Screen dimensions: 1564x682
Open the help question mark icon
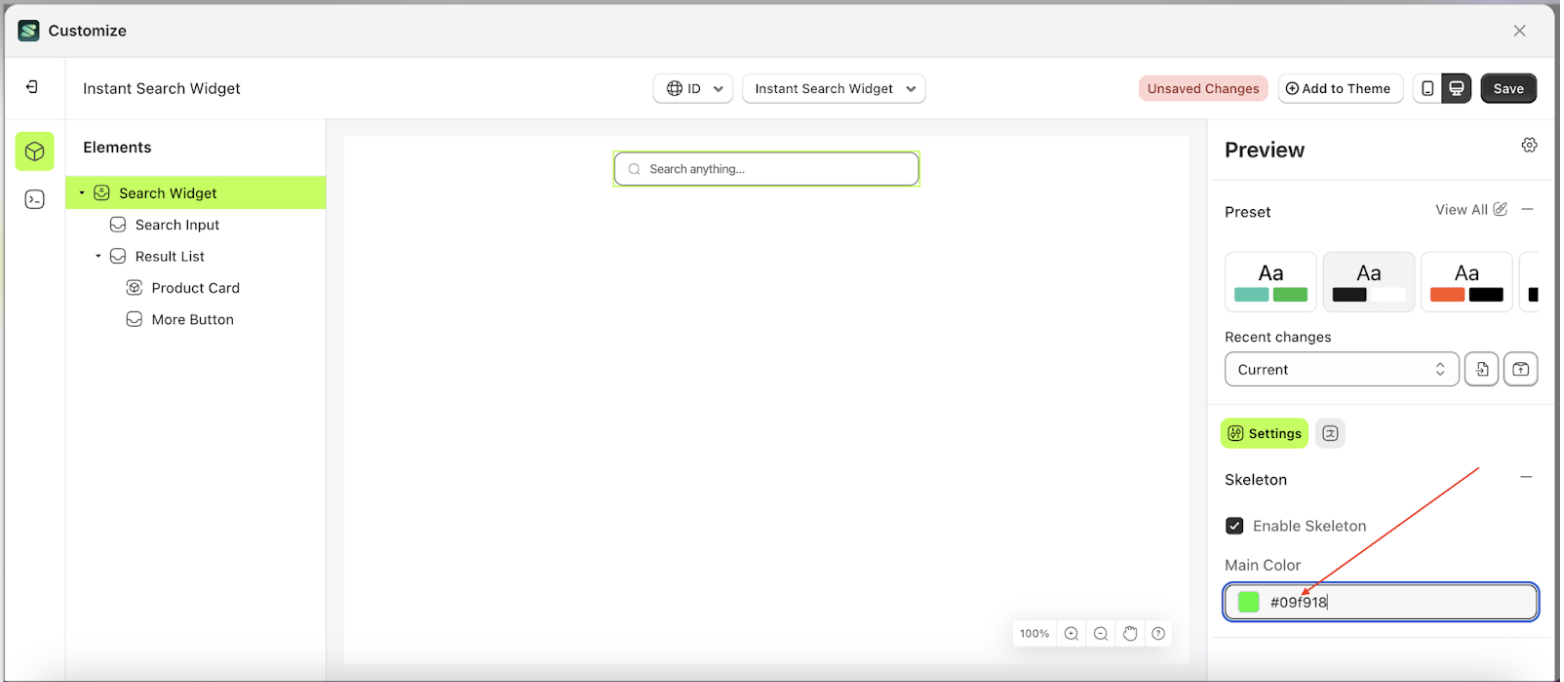tap(1157, 633)
